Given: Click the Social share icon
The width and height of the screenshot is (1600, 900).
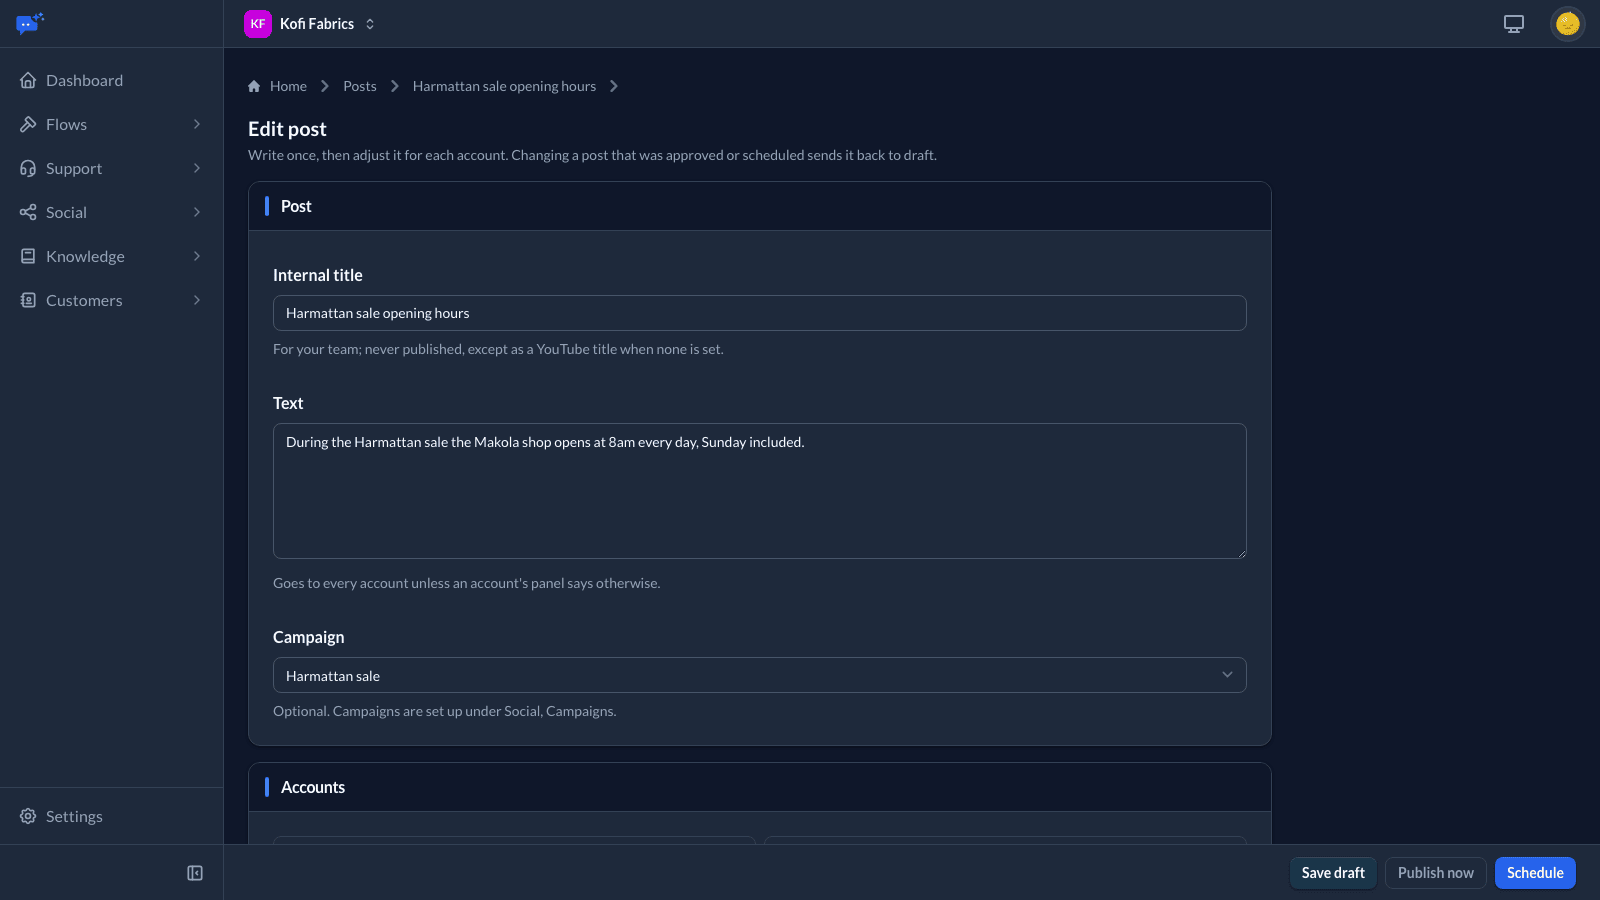Looking at the screenshot, I should (28, 212).
